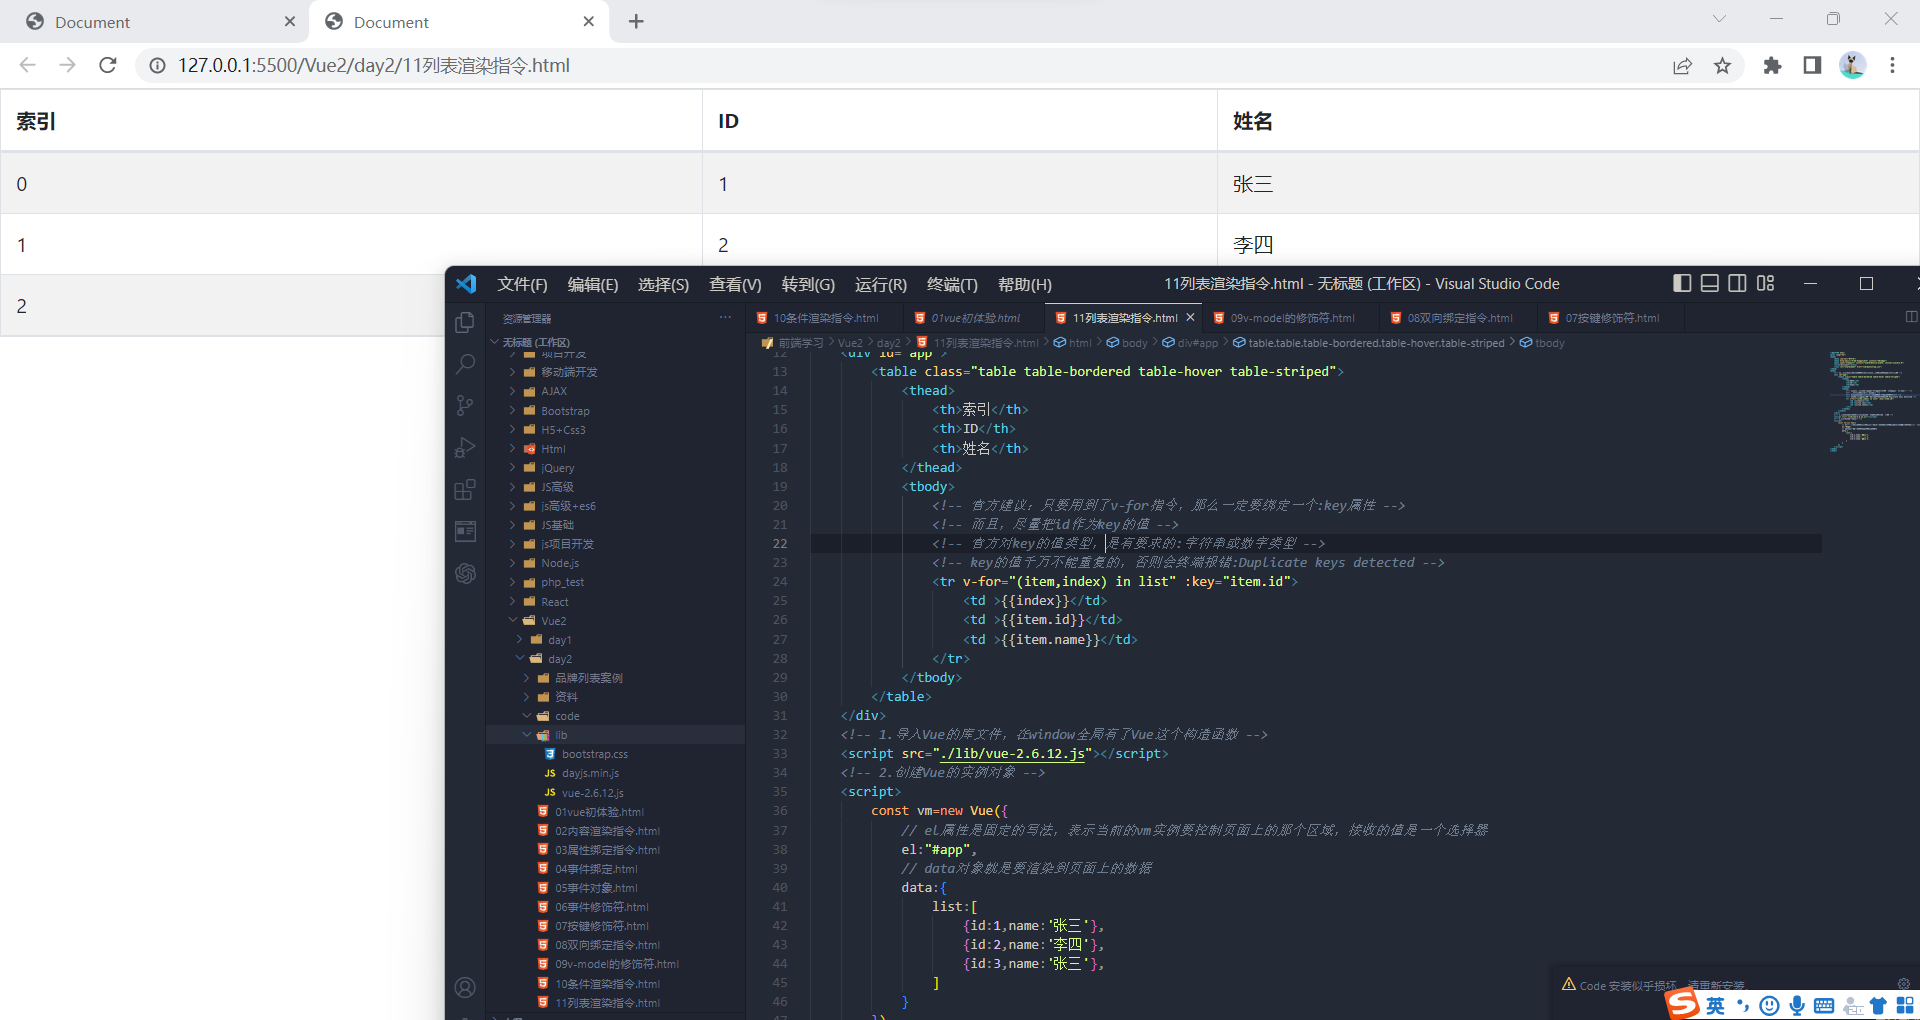
Task: Close the first Document browser tab
Action: (x=290, y=21)
